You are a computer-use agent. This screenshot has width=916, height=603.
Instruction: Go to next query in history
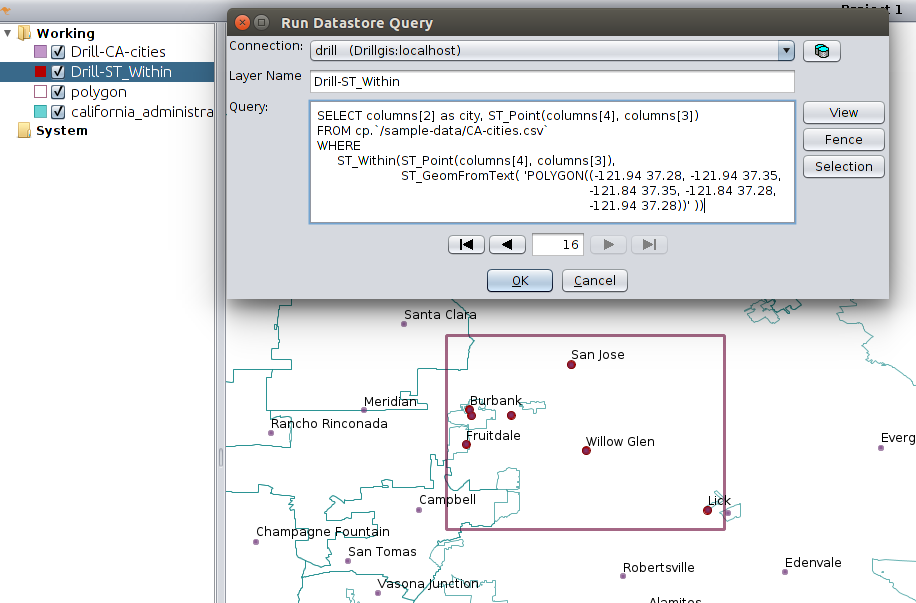608,244
